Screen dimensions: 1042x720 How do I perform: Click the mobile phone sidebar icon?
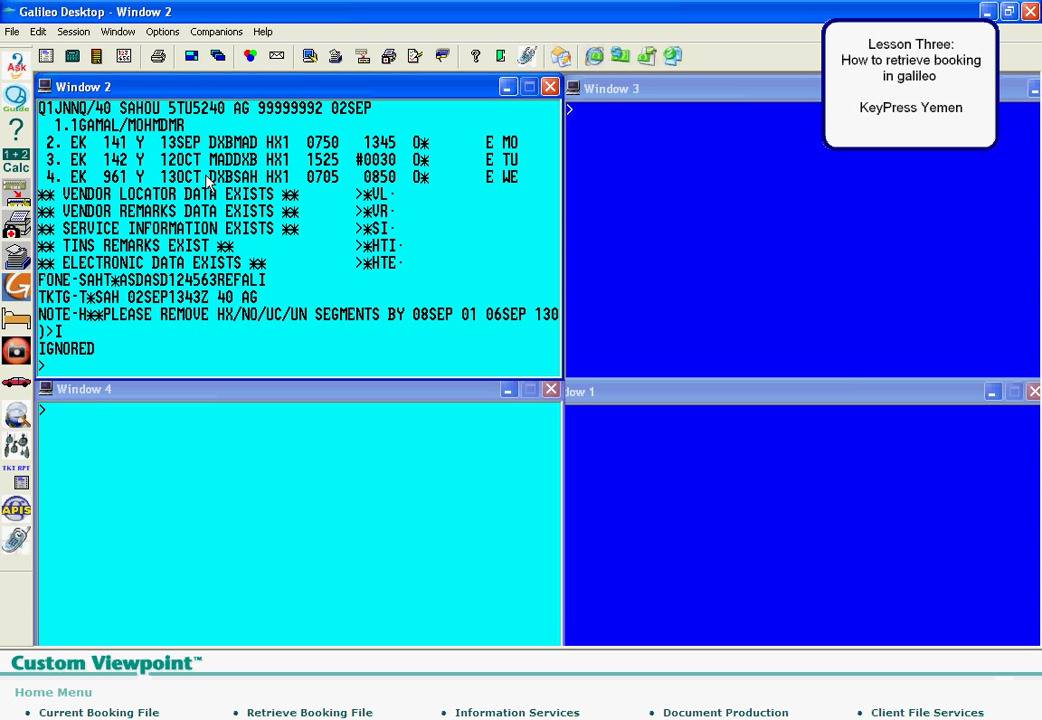click(17, 540)
